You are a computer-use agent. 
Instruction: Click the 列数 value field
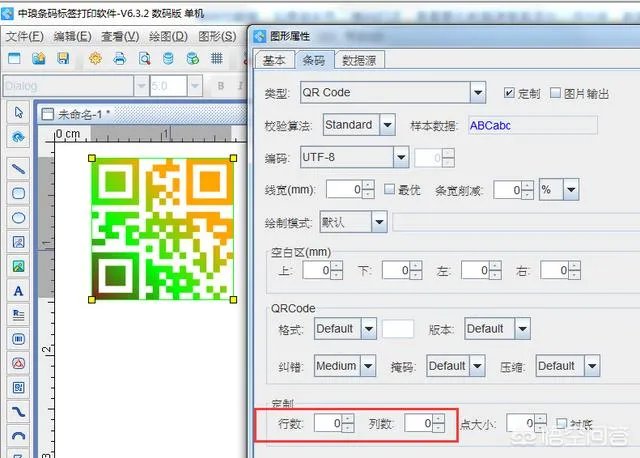tap(419, 423)
